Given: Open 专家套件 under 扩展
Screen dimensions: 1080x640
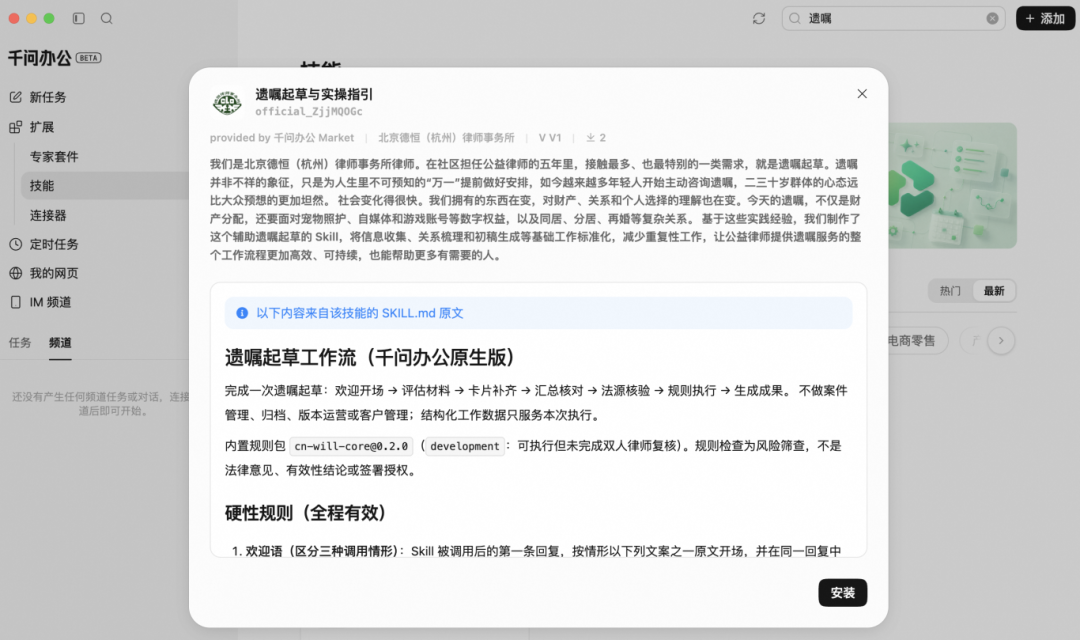Looking at the screenshot, I should coord(54,156).
